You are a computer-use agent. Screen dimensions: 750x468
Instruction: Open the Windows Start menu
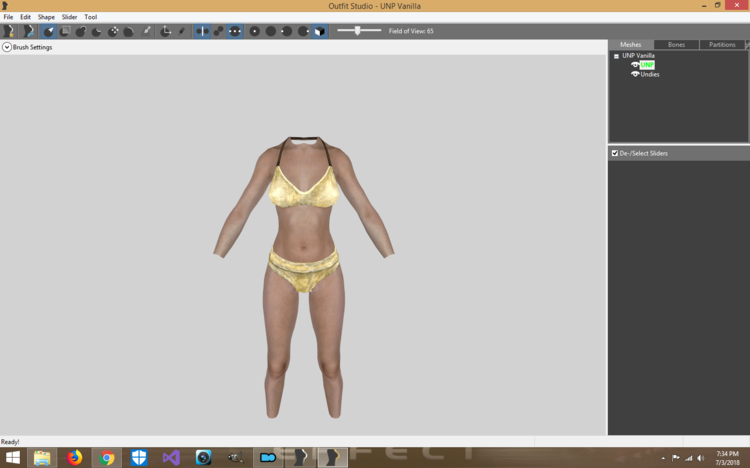12,458
